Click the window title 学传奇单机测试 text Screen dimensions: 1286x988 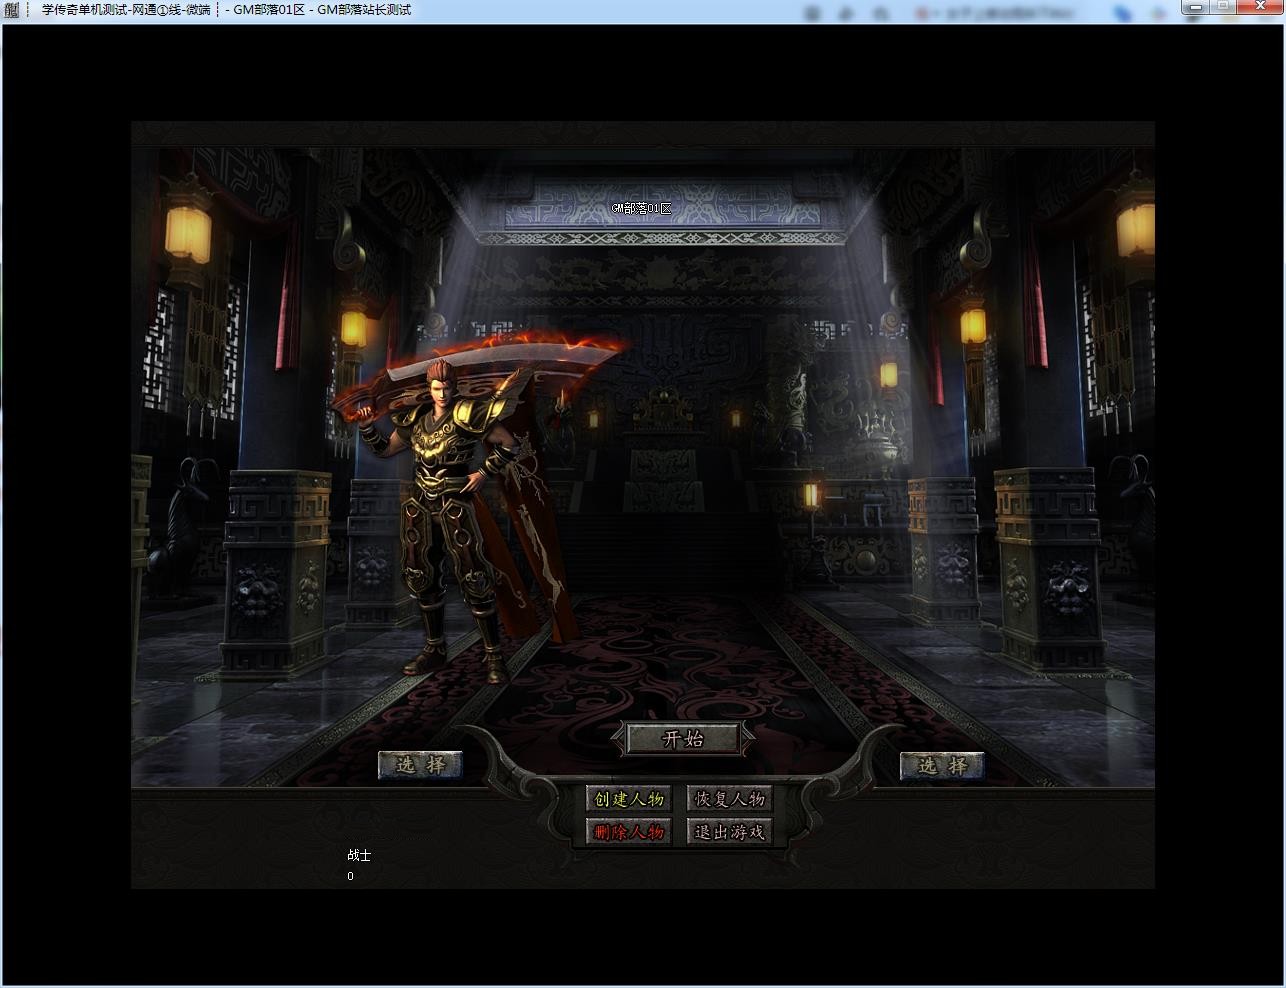click(x=86, y=10)
